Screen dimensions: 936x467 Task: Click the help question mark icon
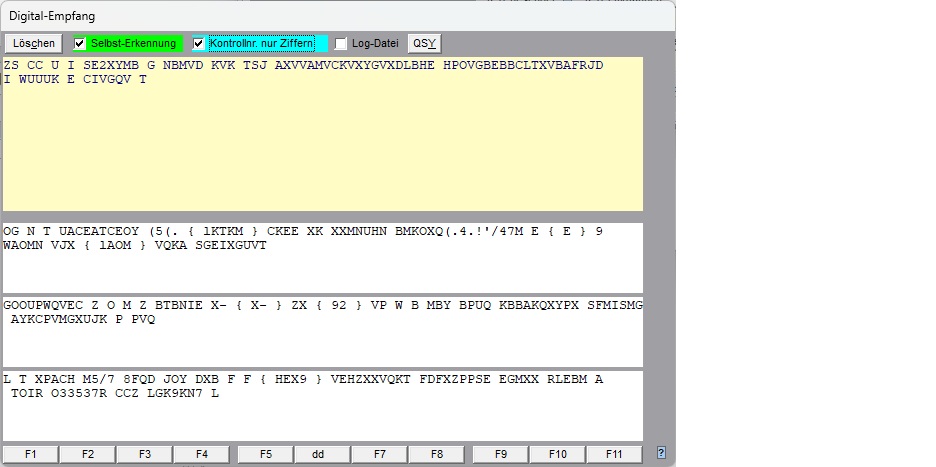(x=661, y=453)
